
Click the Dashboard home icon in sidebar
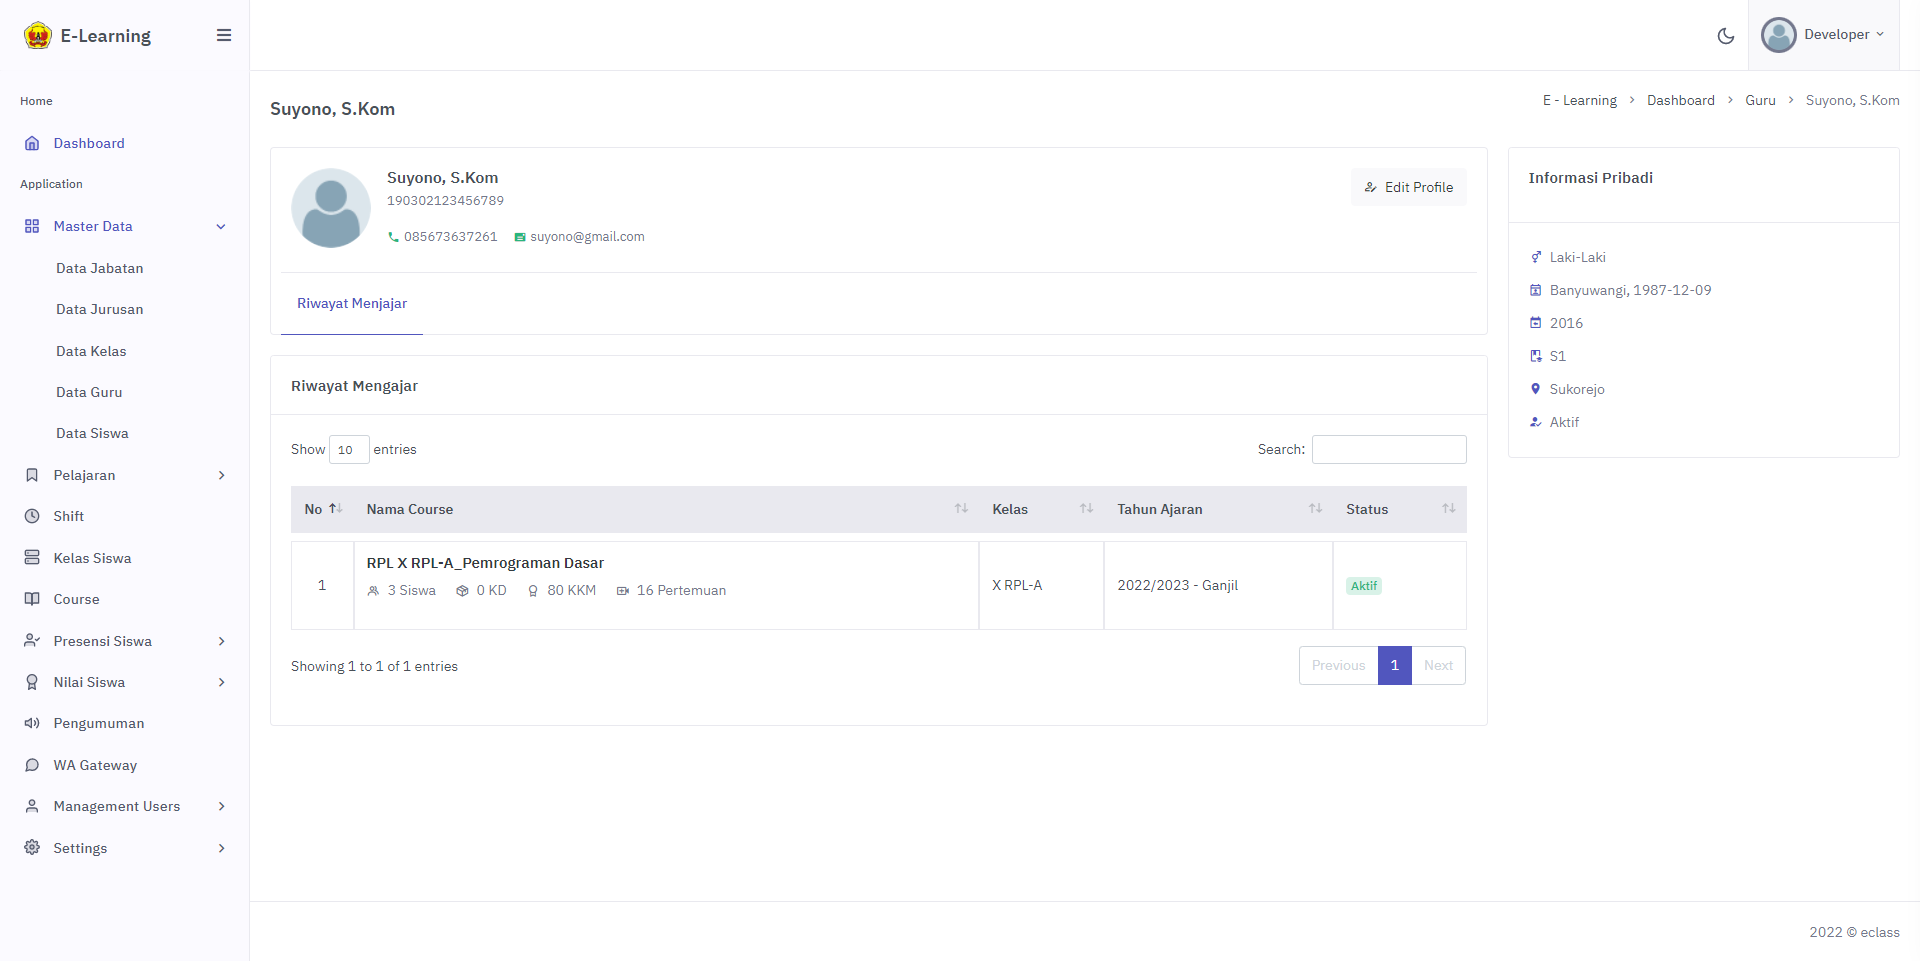tap(32, 143)
